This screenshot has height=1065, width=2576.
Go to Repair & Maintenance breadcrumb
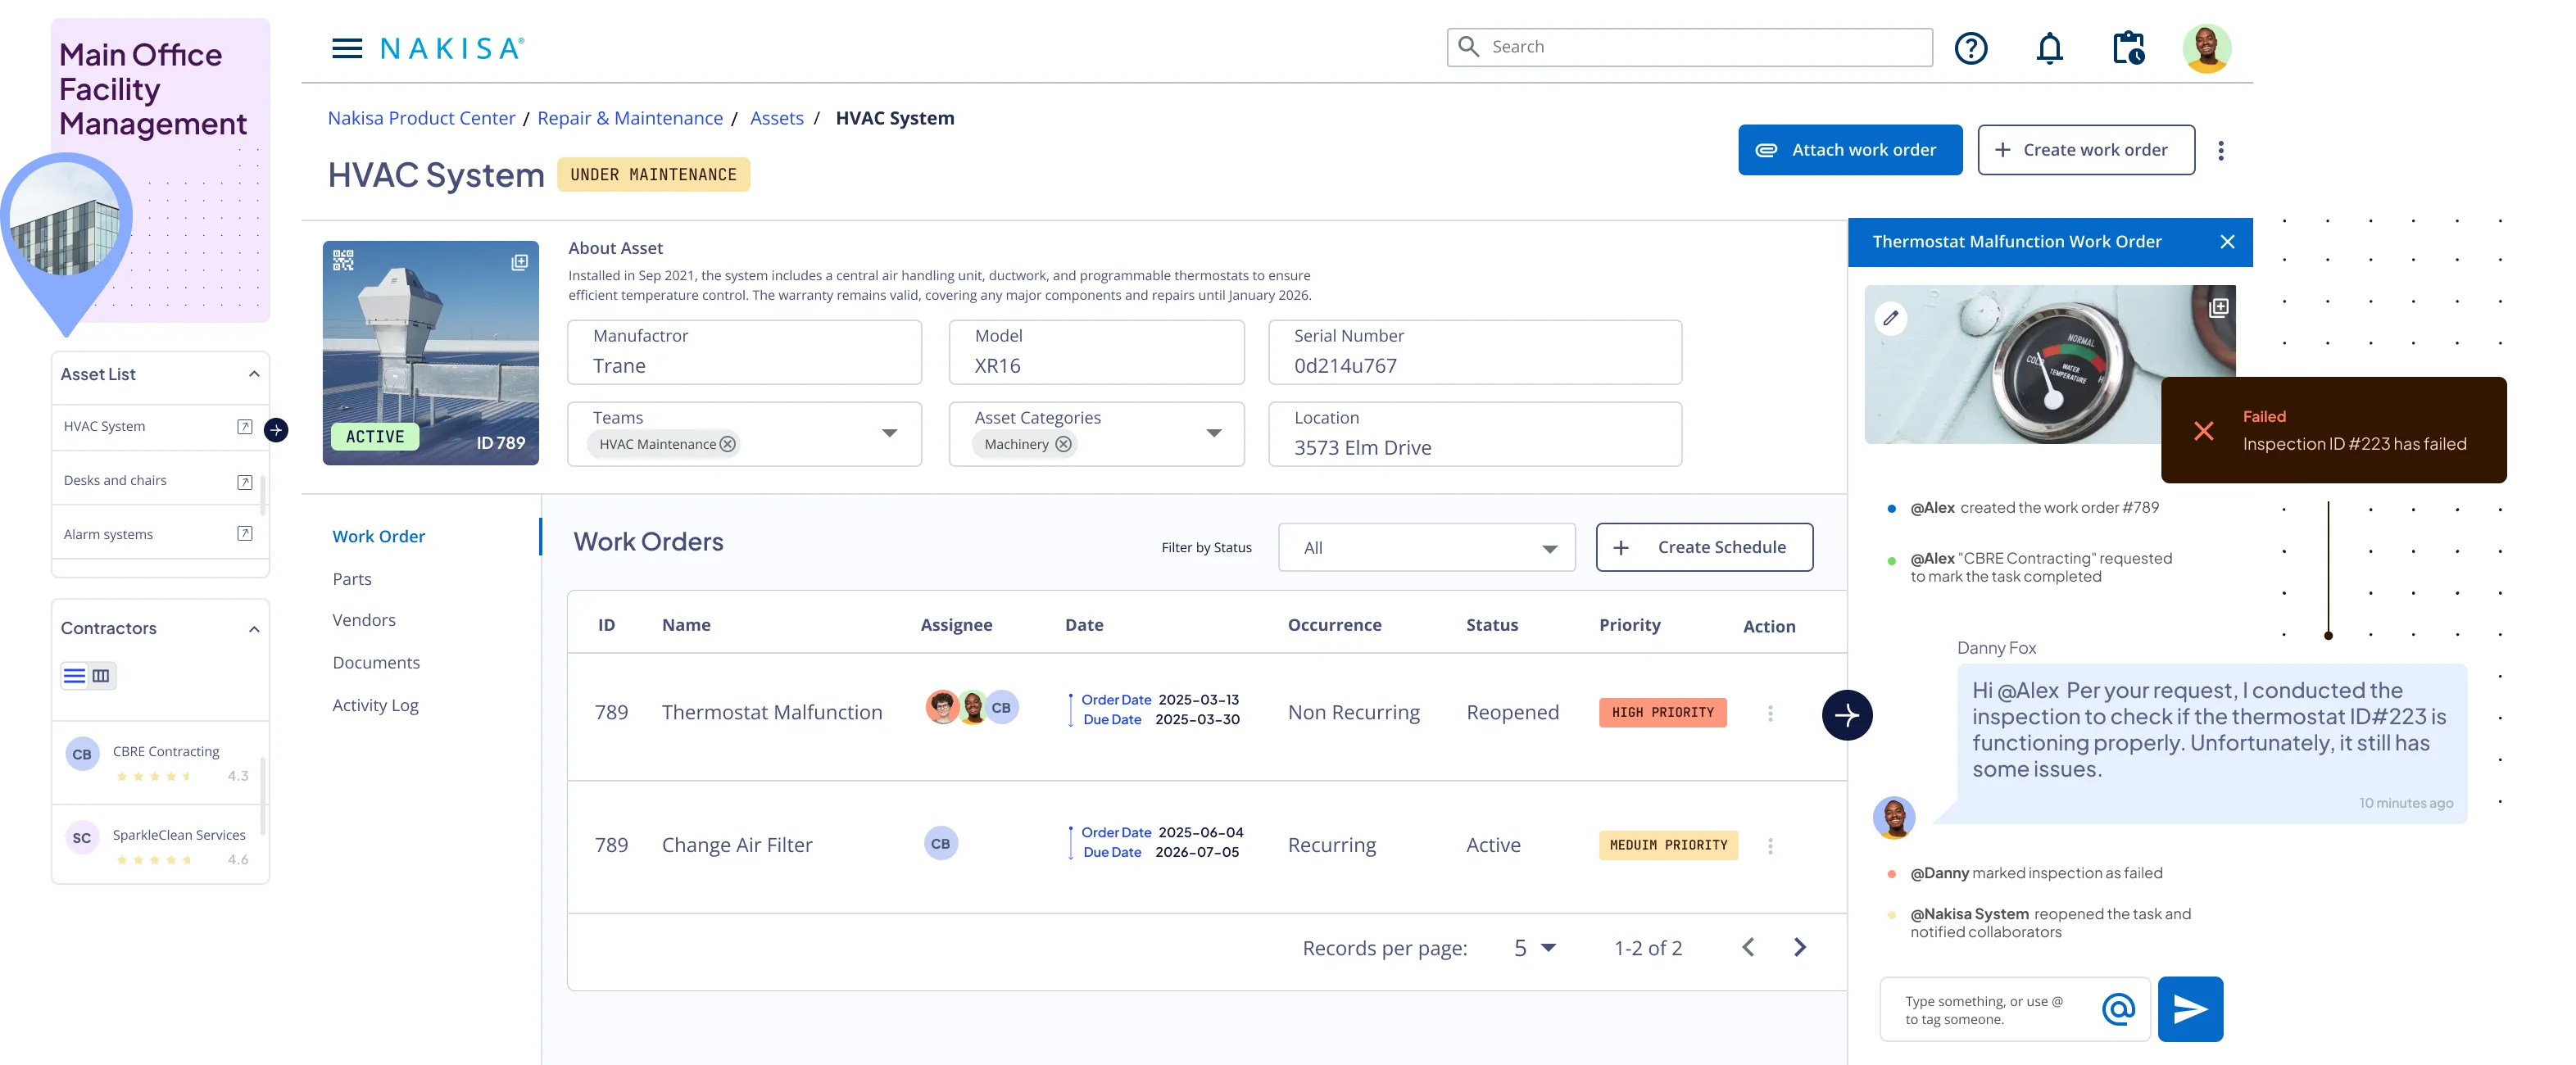[629, 118]
